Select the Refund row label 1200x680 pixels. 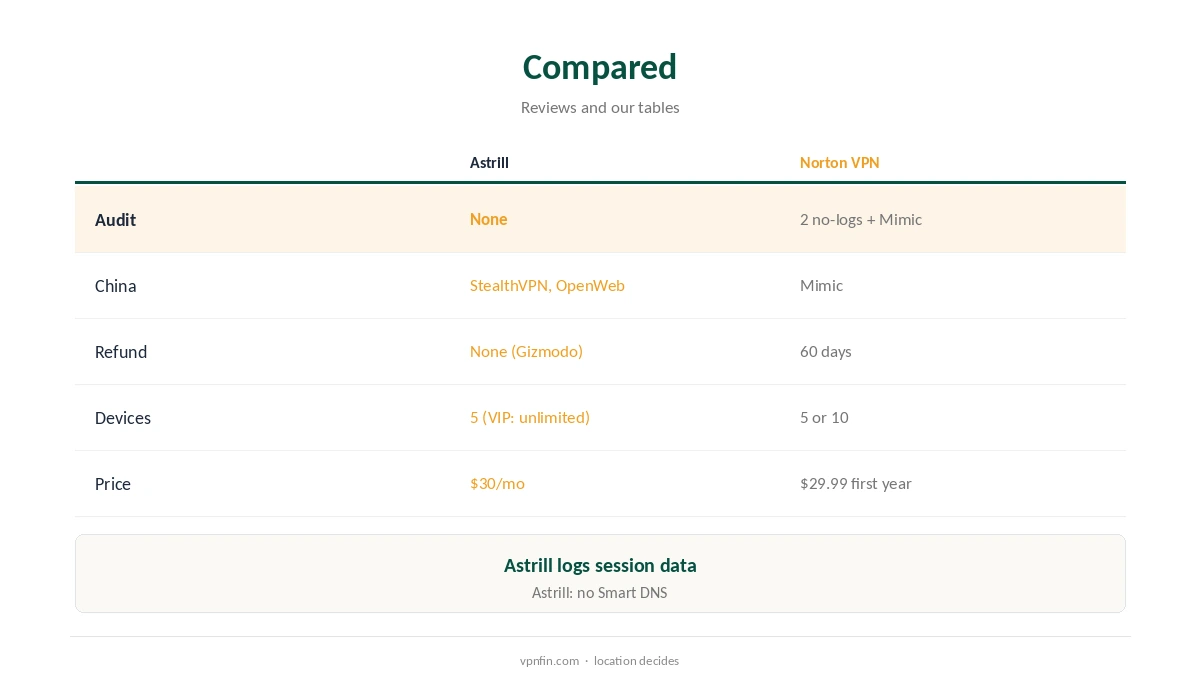coord(121,352)
